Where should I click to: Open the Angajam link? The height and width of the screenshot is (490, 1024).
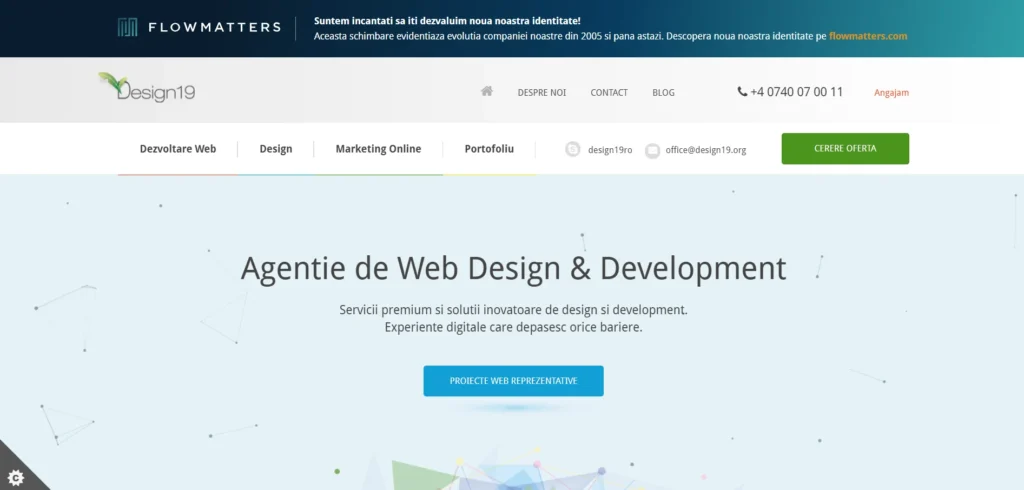(891, 93)
